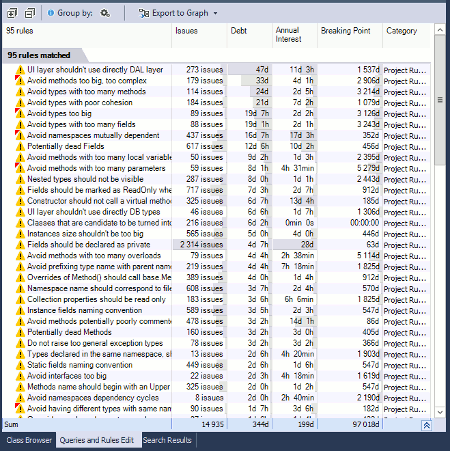Click the vertical scrollbar thumb
Image resolution: width=450 pixels, height=451 pixels.
pyautogui.click(x=440, y=100)
